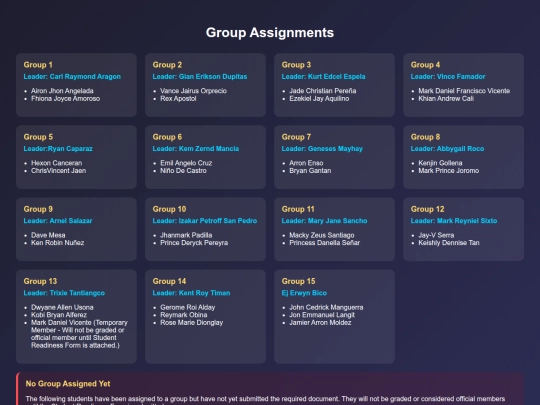The width and height of the screenshot is (540, 405).
Task: Select member Mark Daniel Francisco Vicente
Action: [x=464, y=91]
